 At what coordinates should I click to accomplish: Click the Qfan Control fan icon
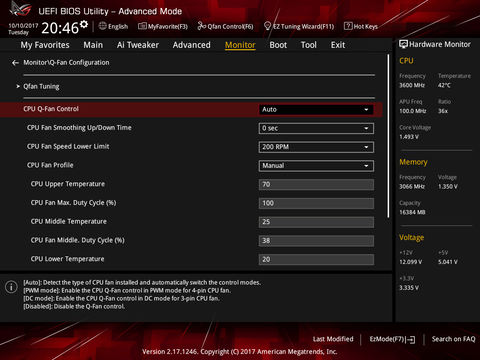(x=201, y=26)
